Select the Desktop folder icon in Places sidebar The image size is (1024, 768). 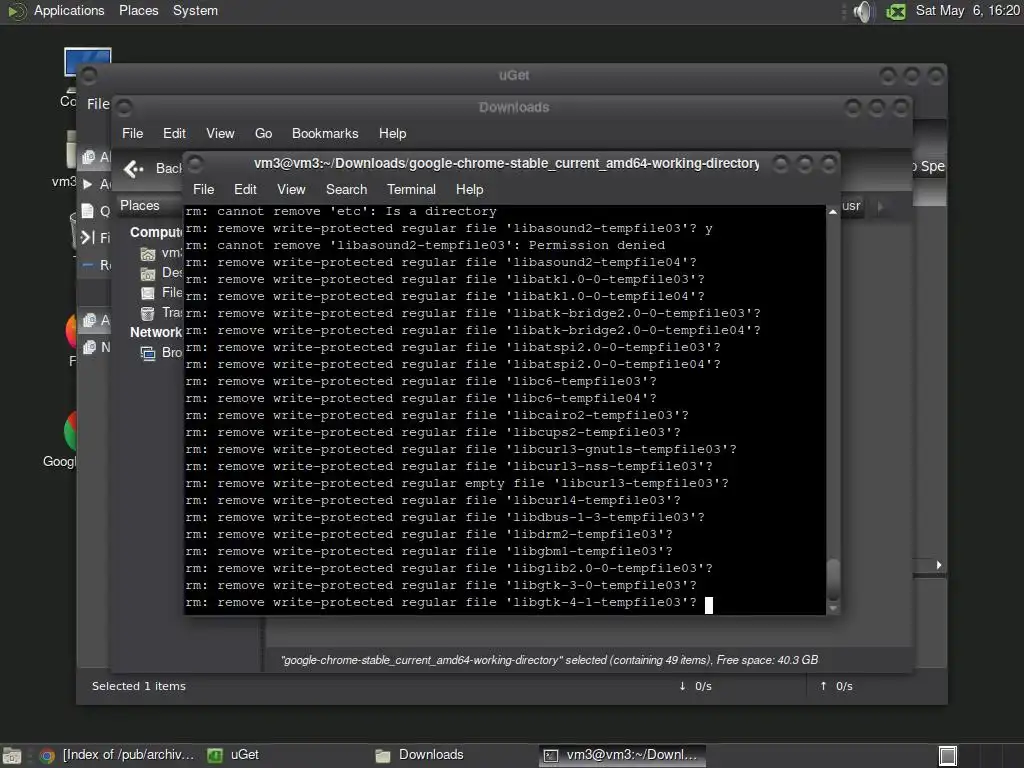pos(148,273)
